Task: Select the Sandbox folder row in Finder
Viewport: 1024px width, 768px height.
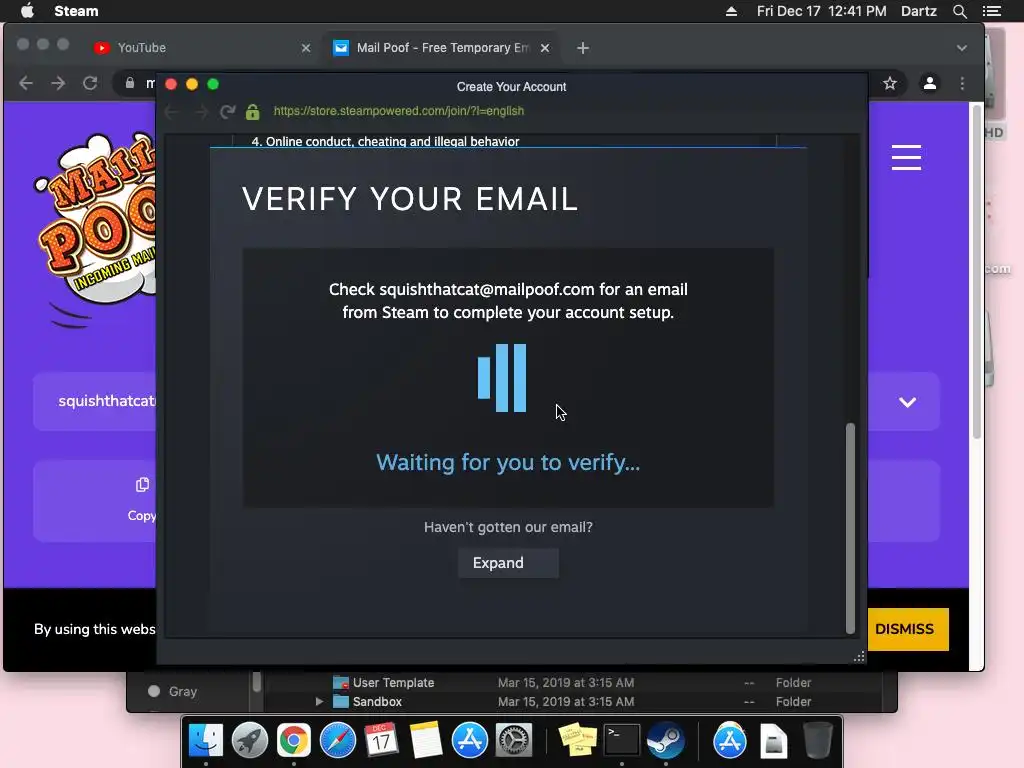Action: pos(573,701)
